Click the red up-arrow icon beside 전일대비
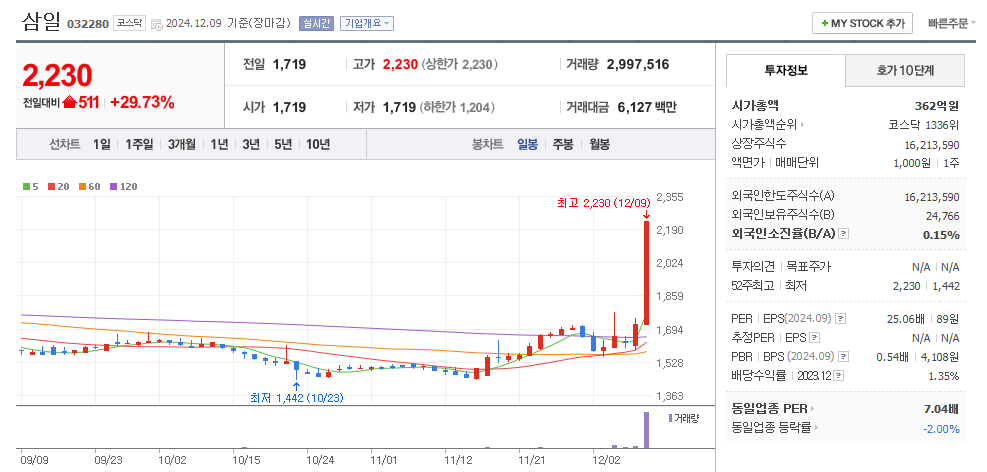 pos(69,102)
